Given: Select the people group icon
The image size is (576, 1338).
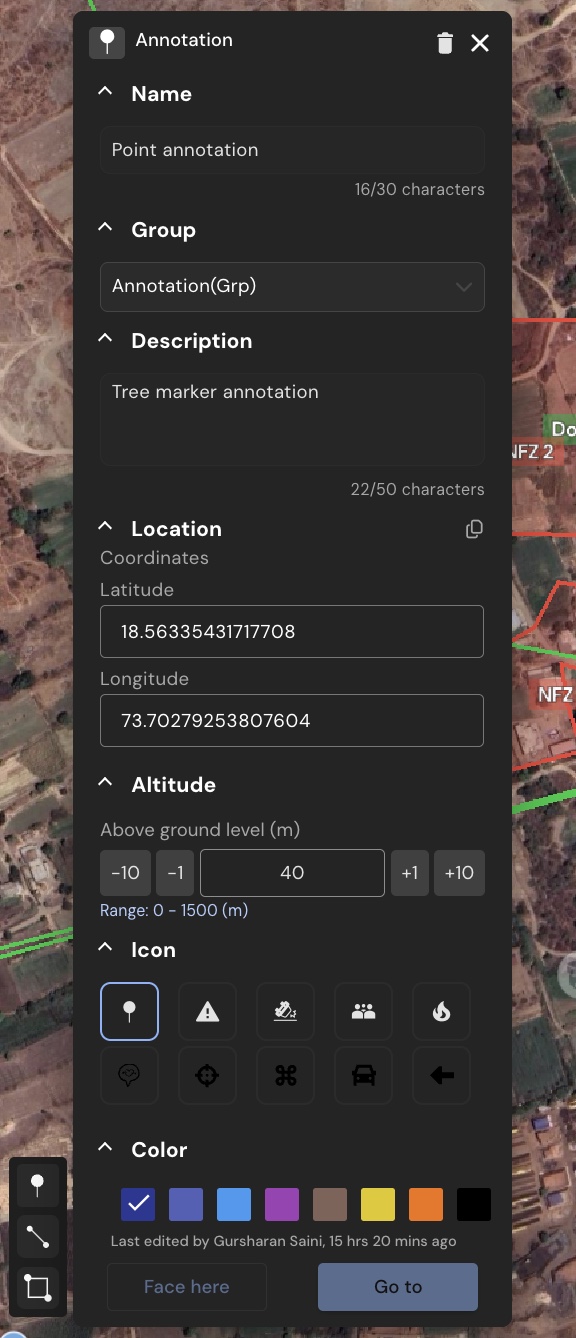Looking at the screenshot, I should click(x=363, y=1012).
